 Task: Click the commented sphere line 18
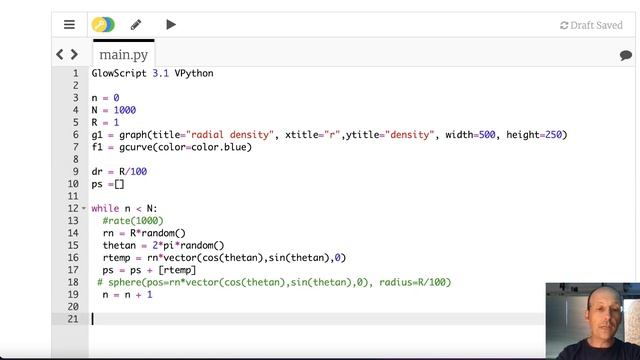point(274,282)
